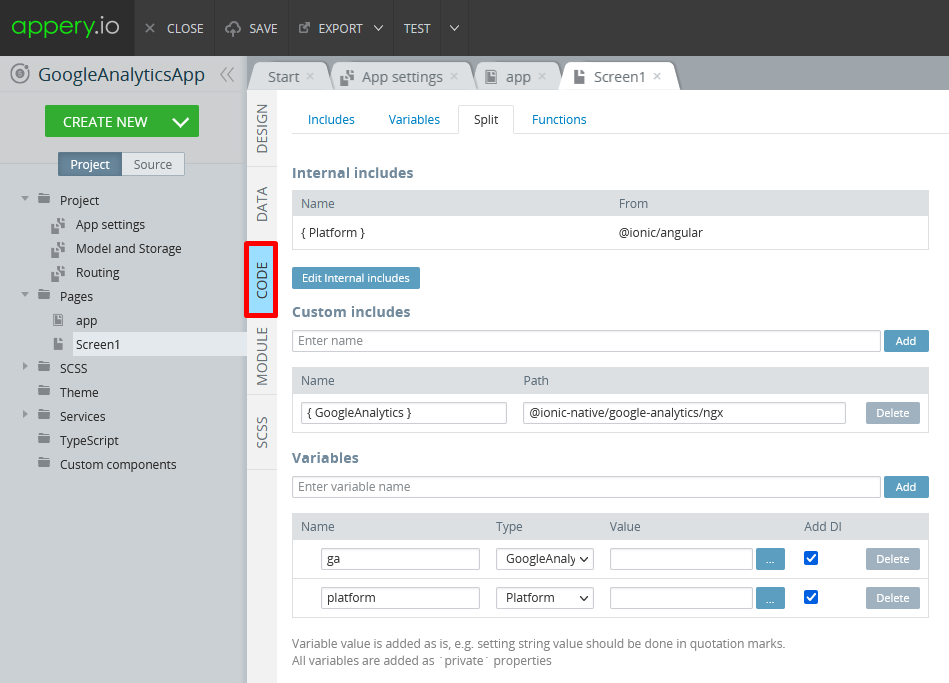
Task: Select the { Platform } internal include row
Action: coord(610,233)
